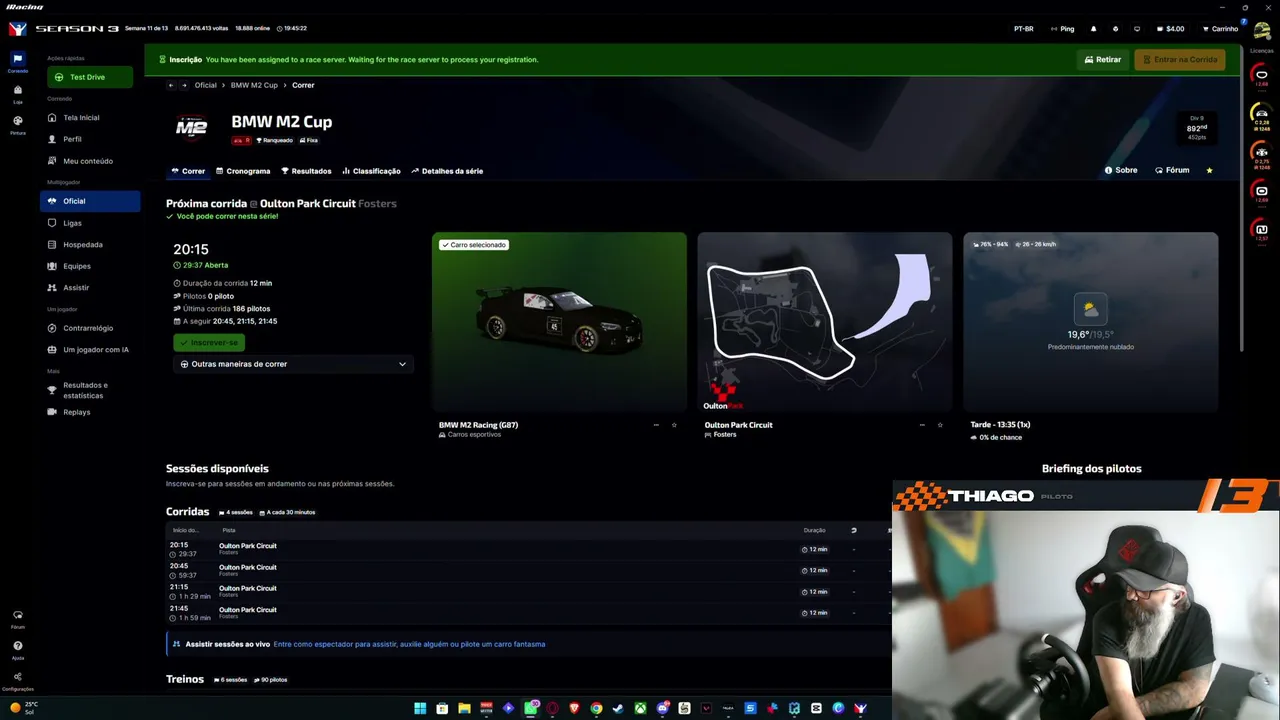Viewport: 1280px width, 720px height.
Task: Open the $4.00 credits balance
Action: [x=1170, y=29]
